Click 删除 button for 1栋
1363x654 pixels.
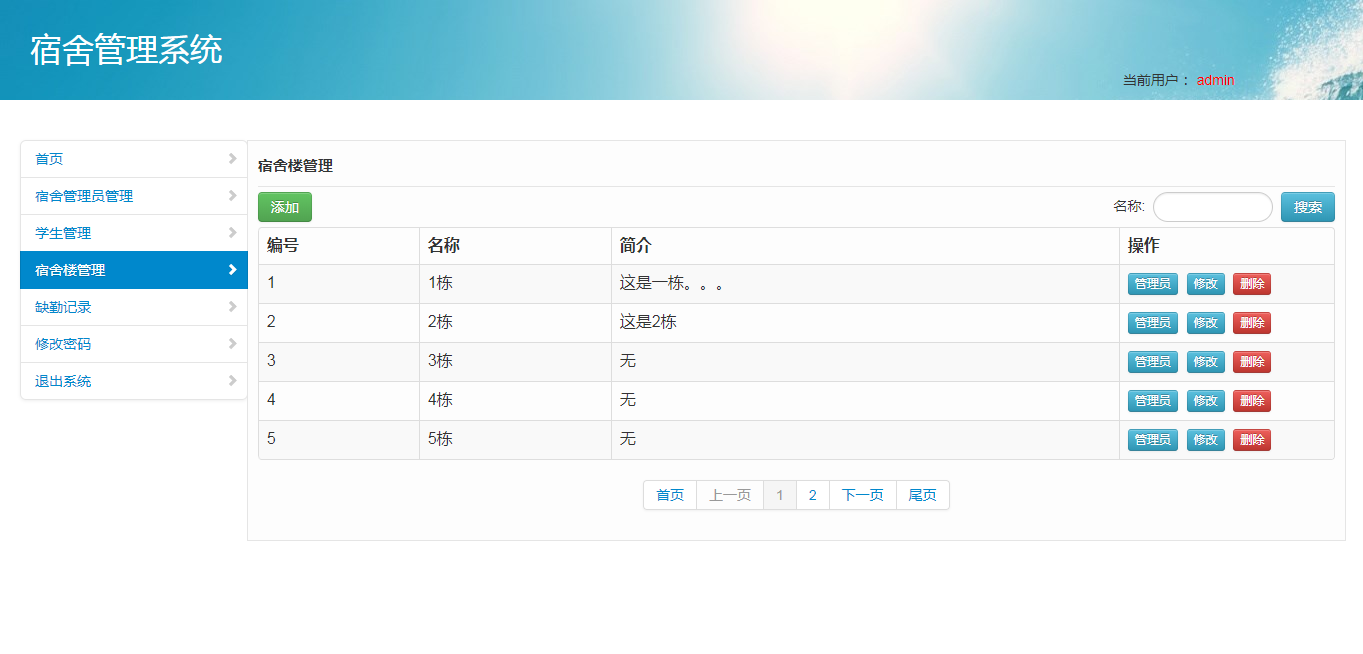[x=1252, y=284]
